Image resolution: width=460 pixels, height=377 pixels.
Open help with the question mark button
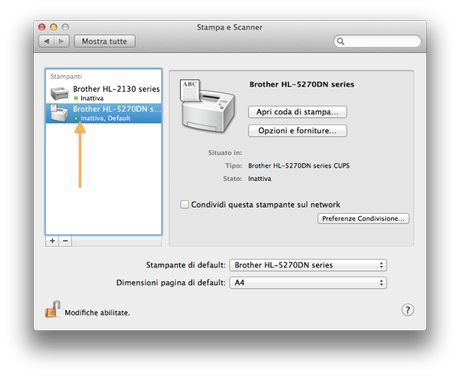[x=407, y=310]
